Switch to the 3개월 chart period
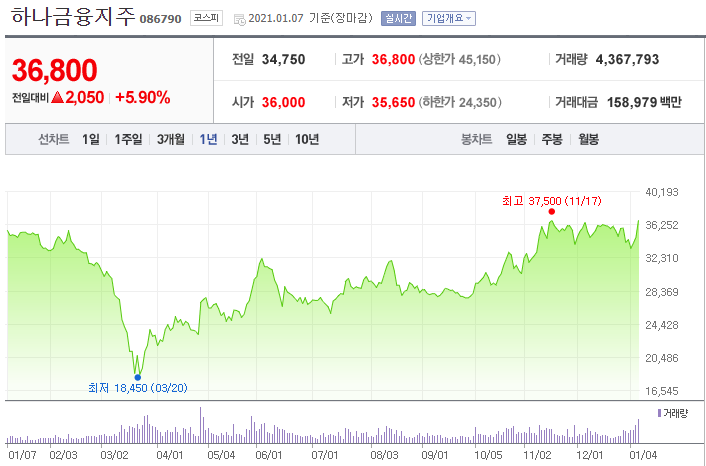Screen dimensions: 706x466 pyautogui.click(x=171, y=139)
